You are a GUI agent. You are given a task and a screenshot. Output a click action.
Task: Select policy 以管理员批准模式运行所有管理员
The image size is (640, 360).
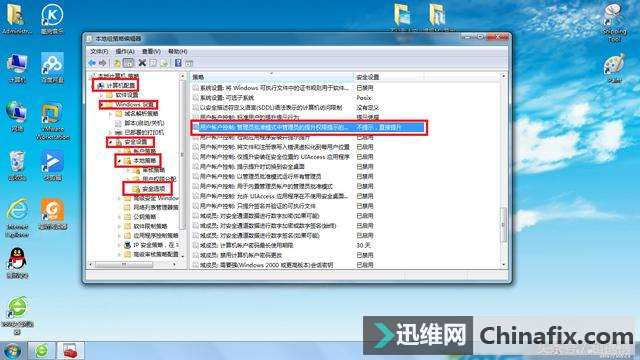pos(260,176)
